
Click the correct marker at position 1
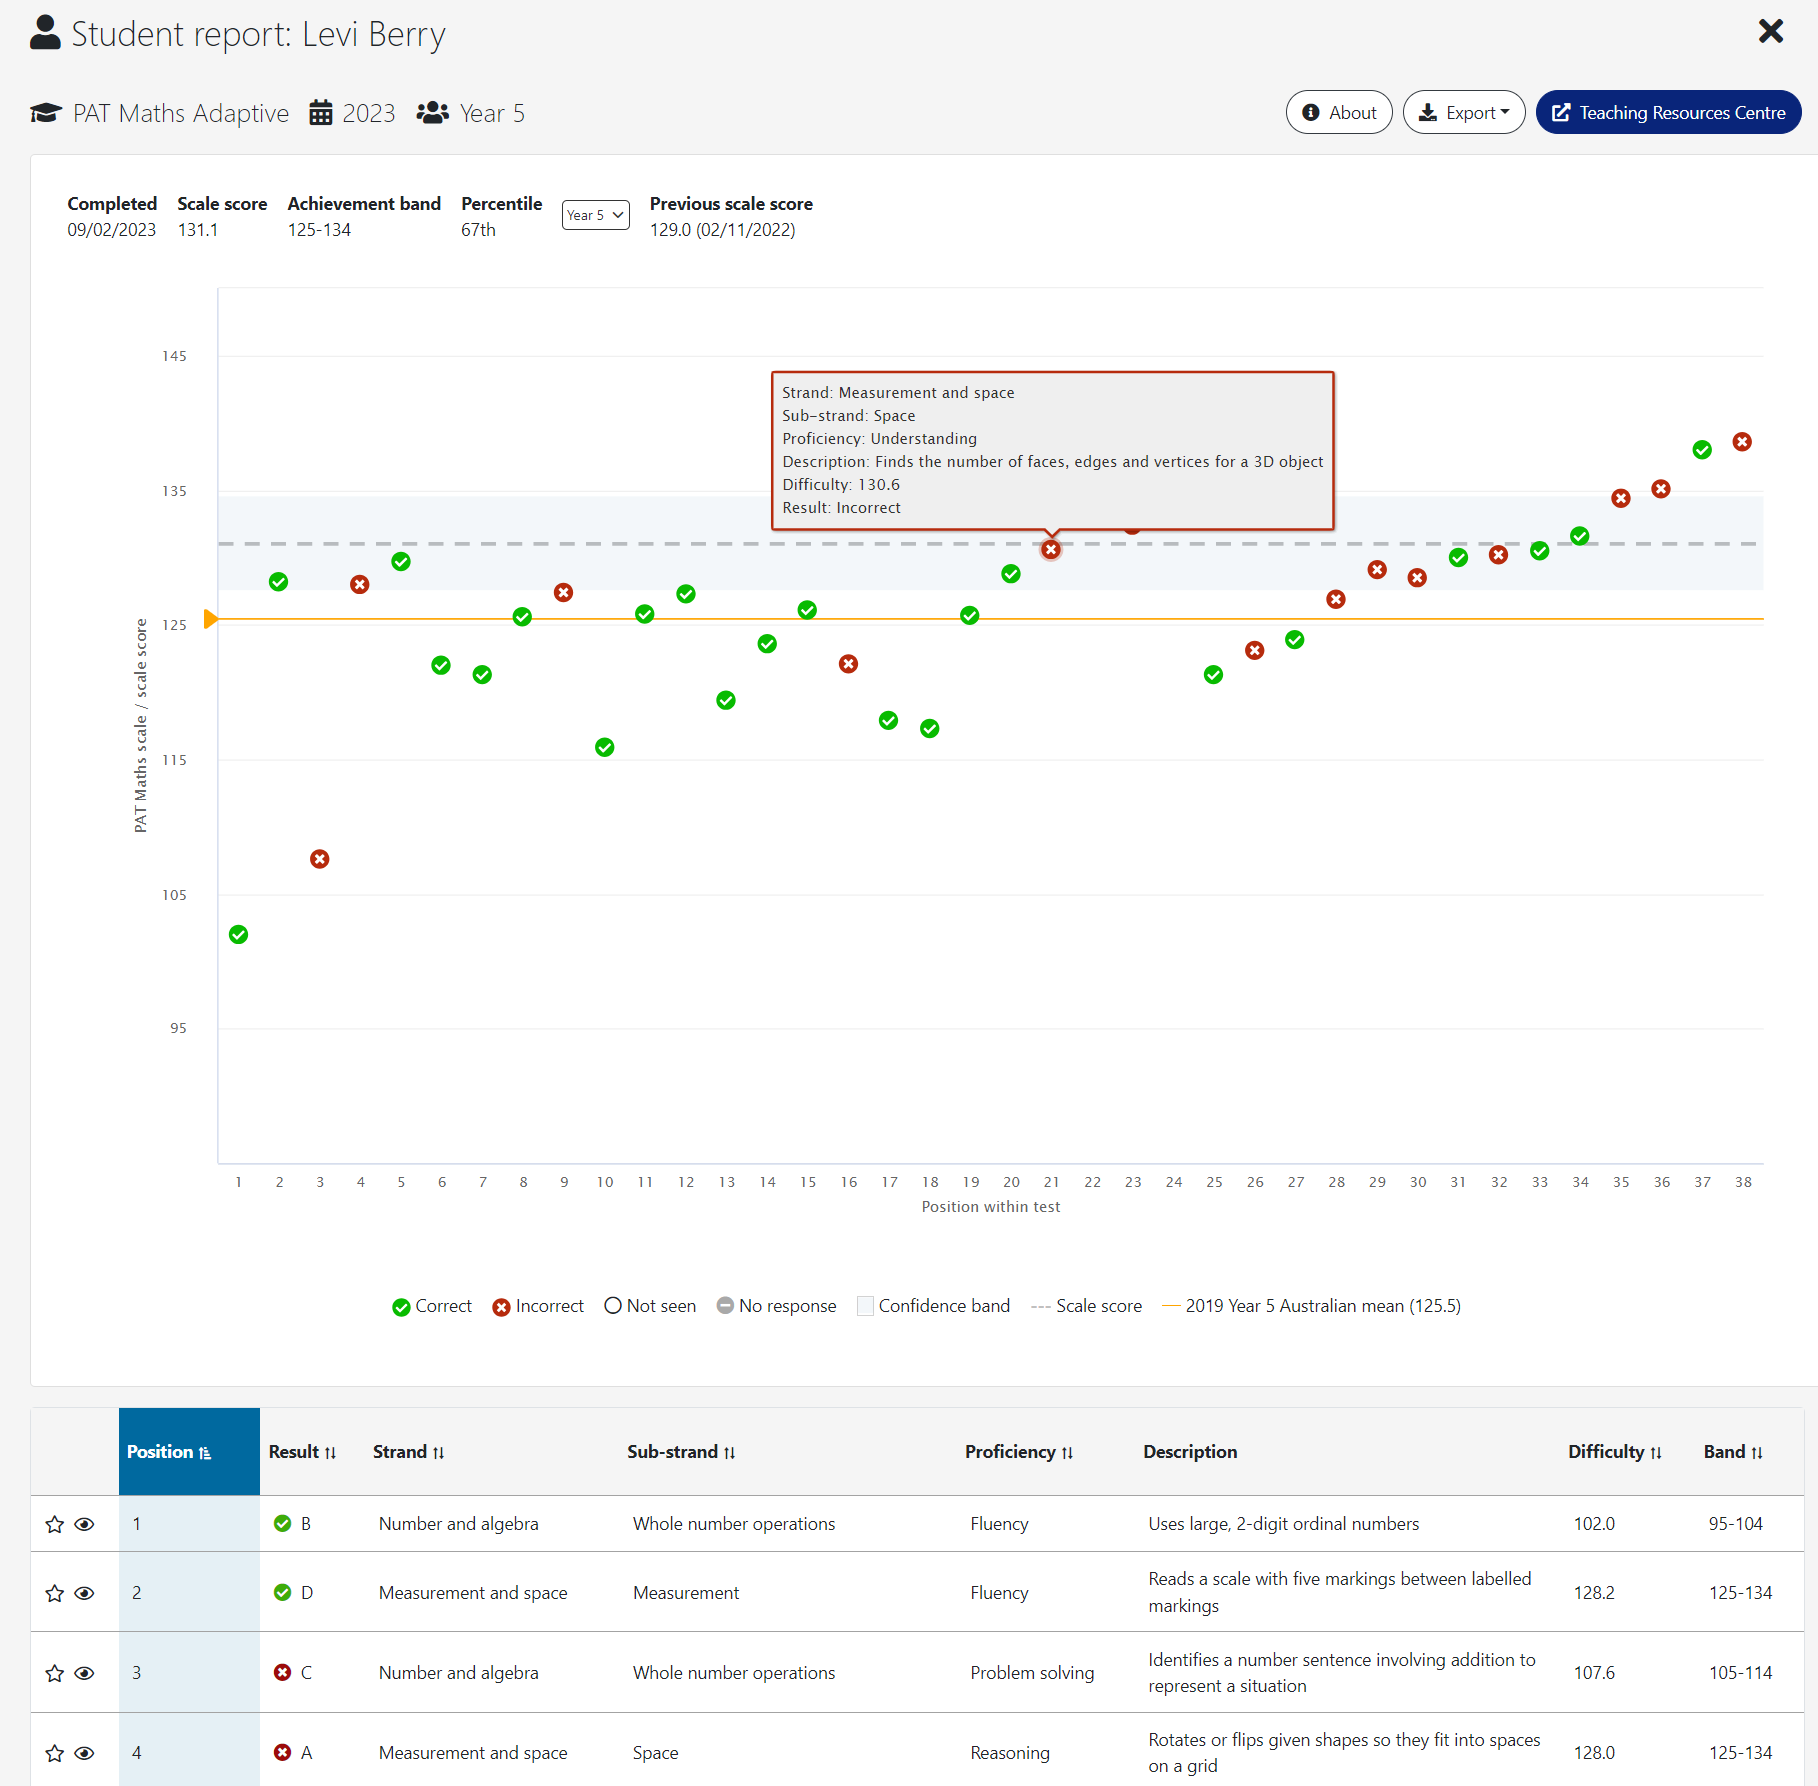pos(238,935)
